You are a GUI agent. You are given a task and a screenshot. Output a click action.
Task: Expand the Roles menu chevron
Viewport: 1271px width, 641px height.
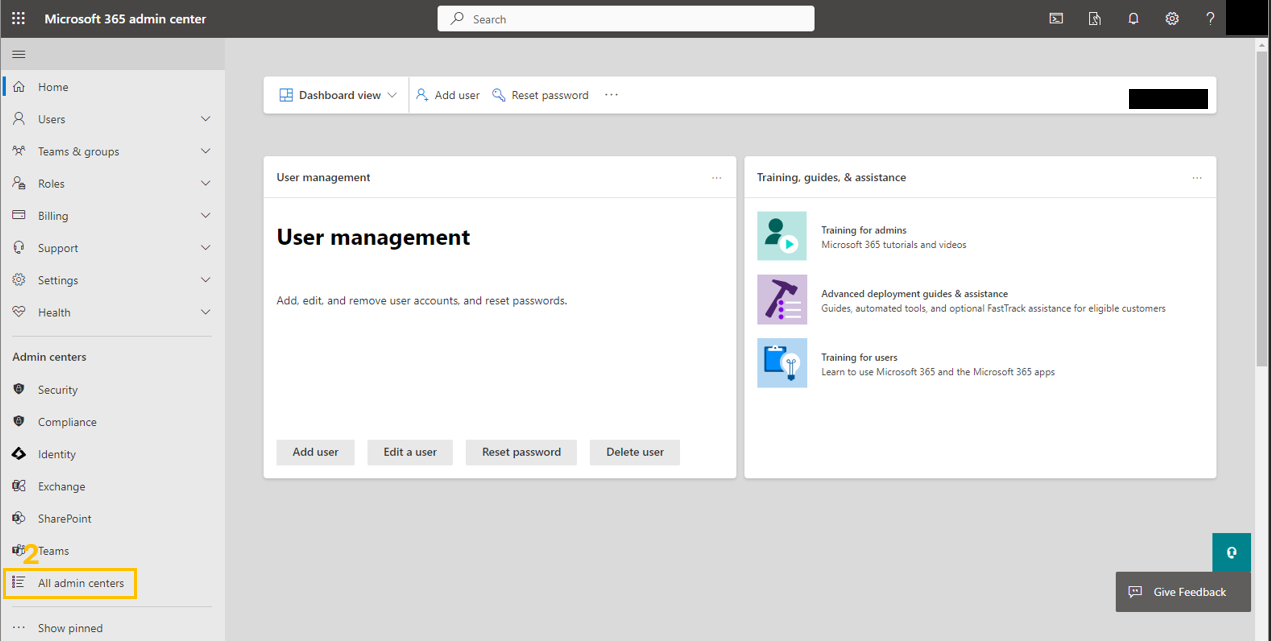tap(206, 183)
